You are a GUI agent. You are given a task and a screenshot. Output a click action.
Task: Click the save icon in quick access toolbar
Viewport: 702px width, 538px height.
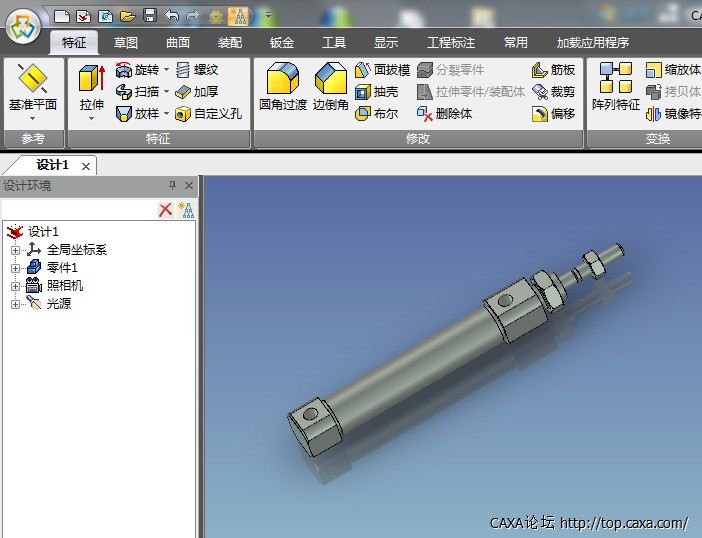pyautogui.click(x=149, y=15)
